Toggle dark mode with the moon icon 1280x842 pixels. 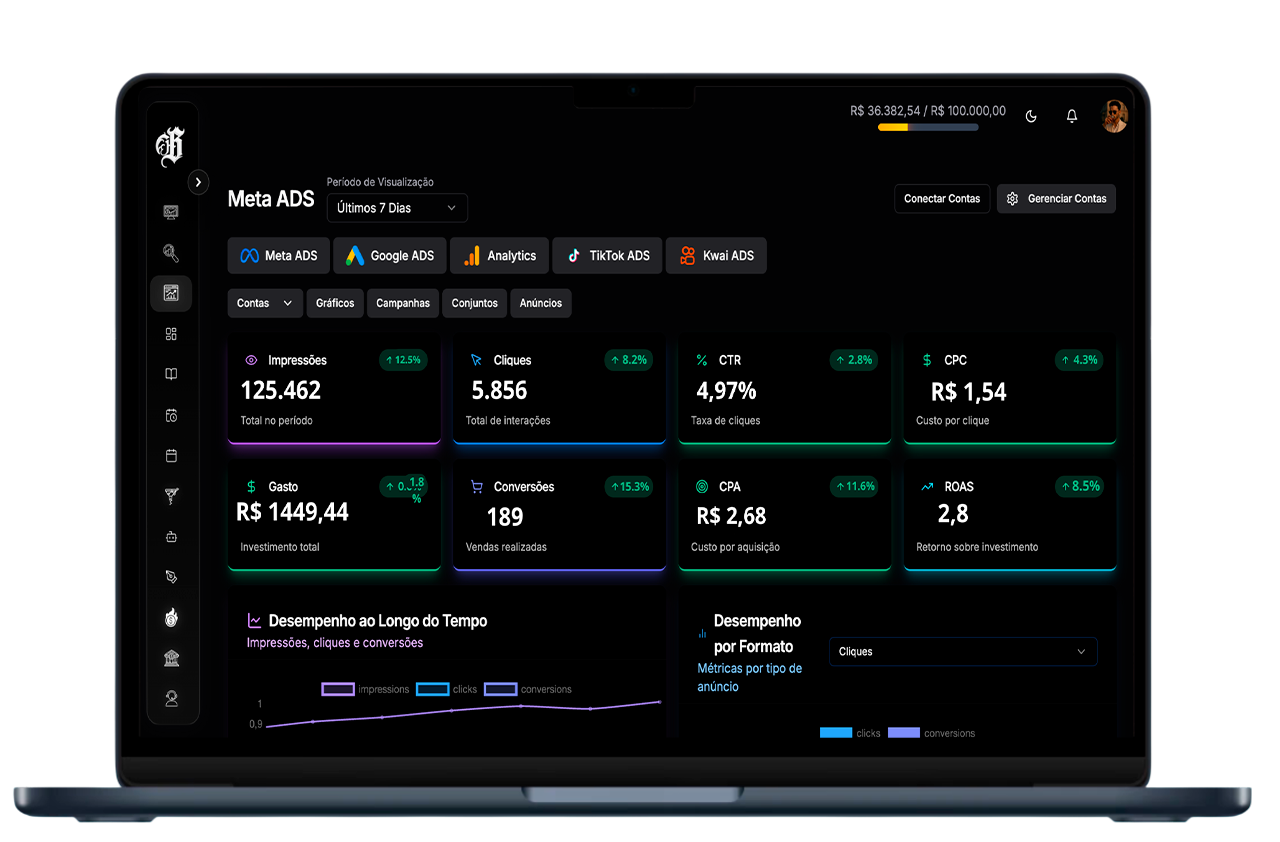coord(1031,116)
